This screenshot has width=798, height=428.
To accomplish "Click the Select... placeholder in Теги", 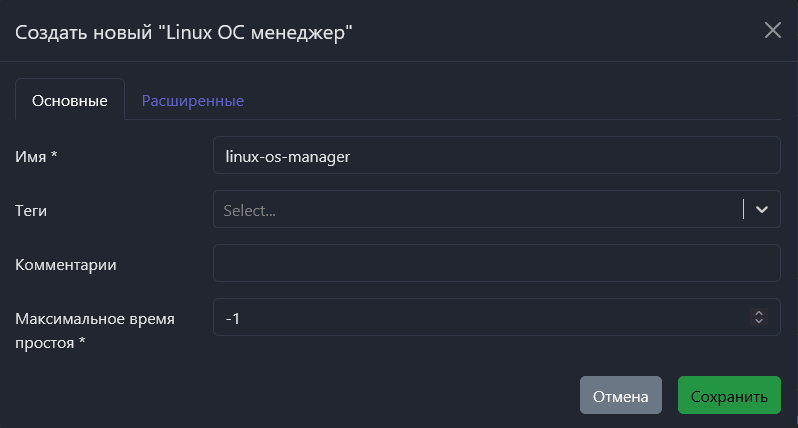I will 250,210.
